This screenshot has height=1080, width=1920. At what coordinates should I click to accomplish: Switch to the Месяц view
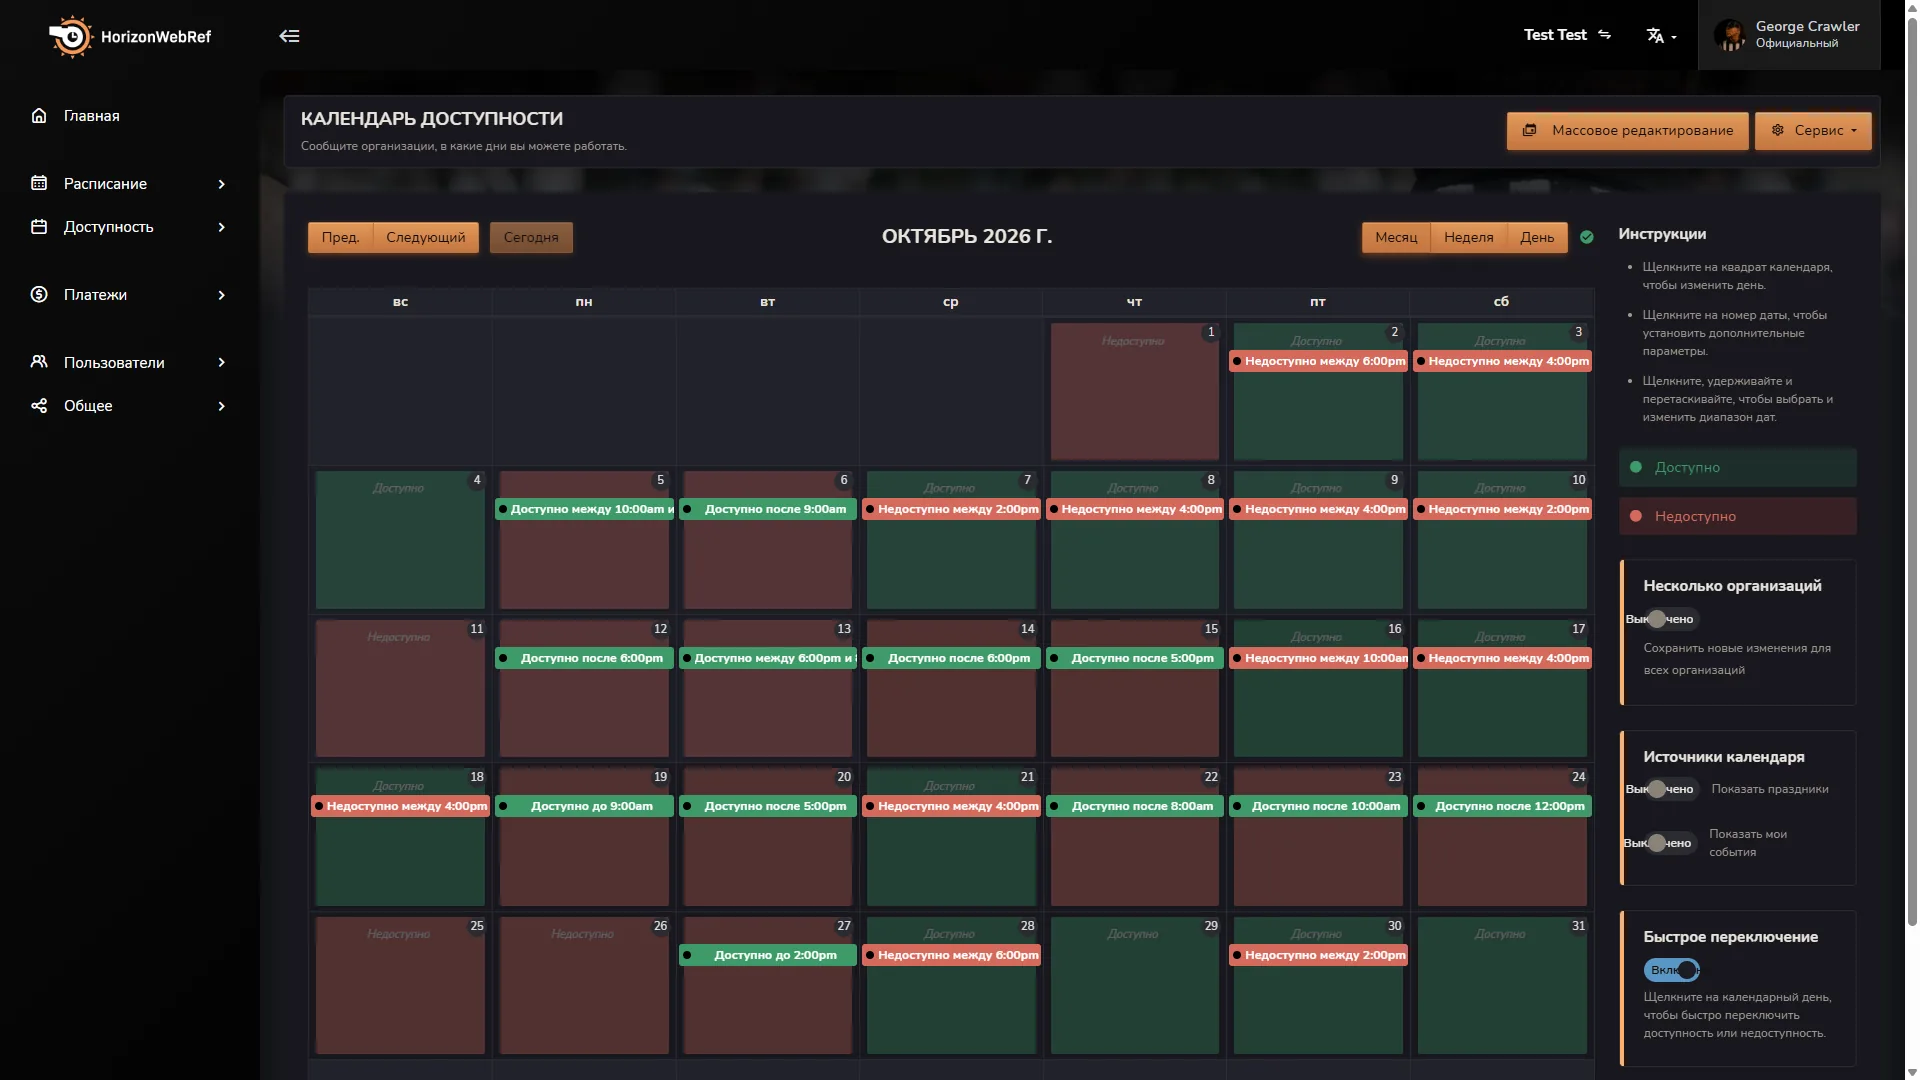[x=1396, y=237]
